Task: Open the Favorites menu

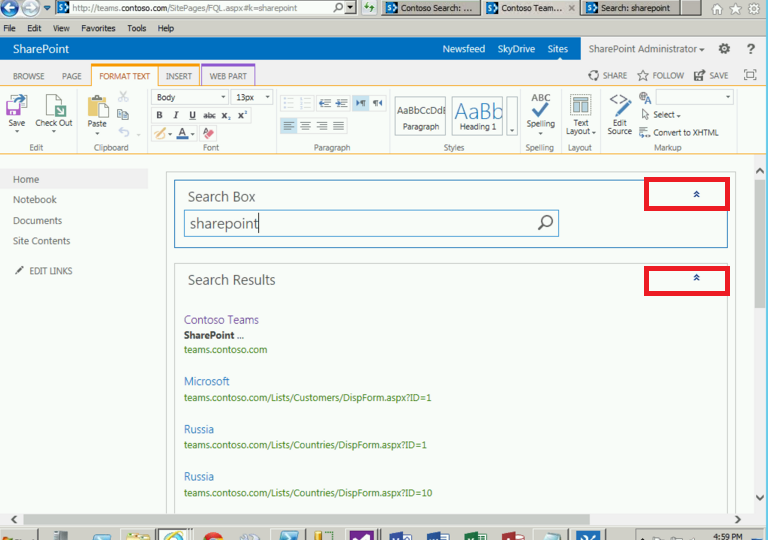Action: tap(98, 28)
